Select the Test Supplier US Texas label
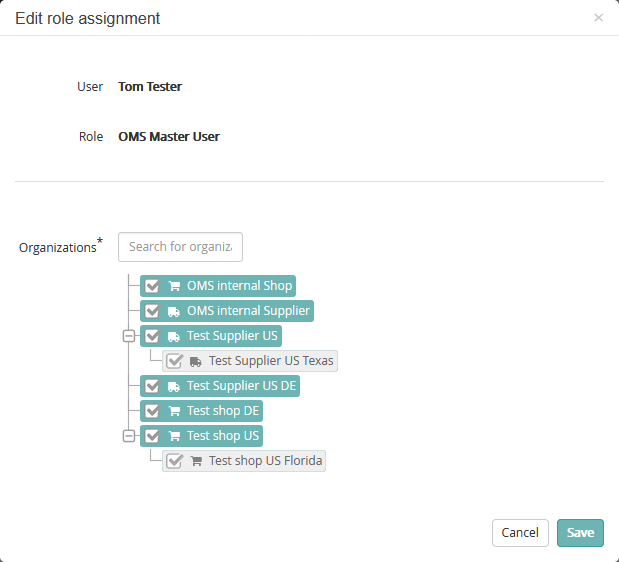619x562 pixels. pyautogui.click(x=271, y=361)
